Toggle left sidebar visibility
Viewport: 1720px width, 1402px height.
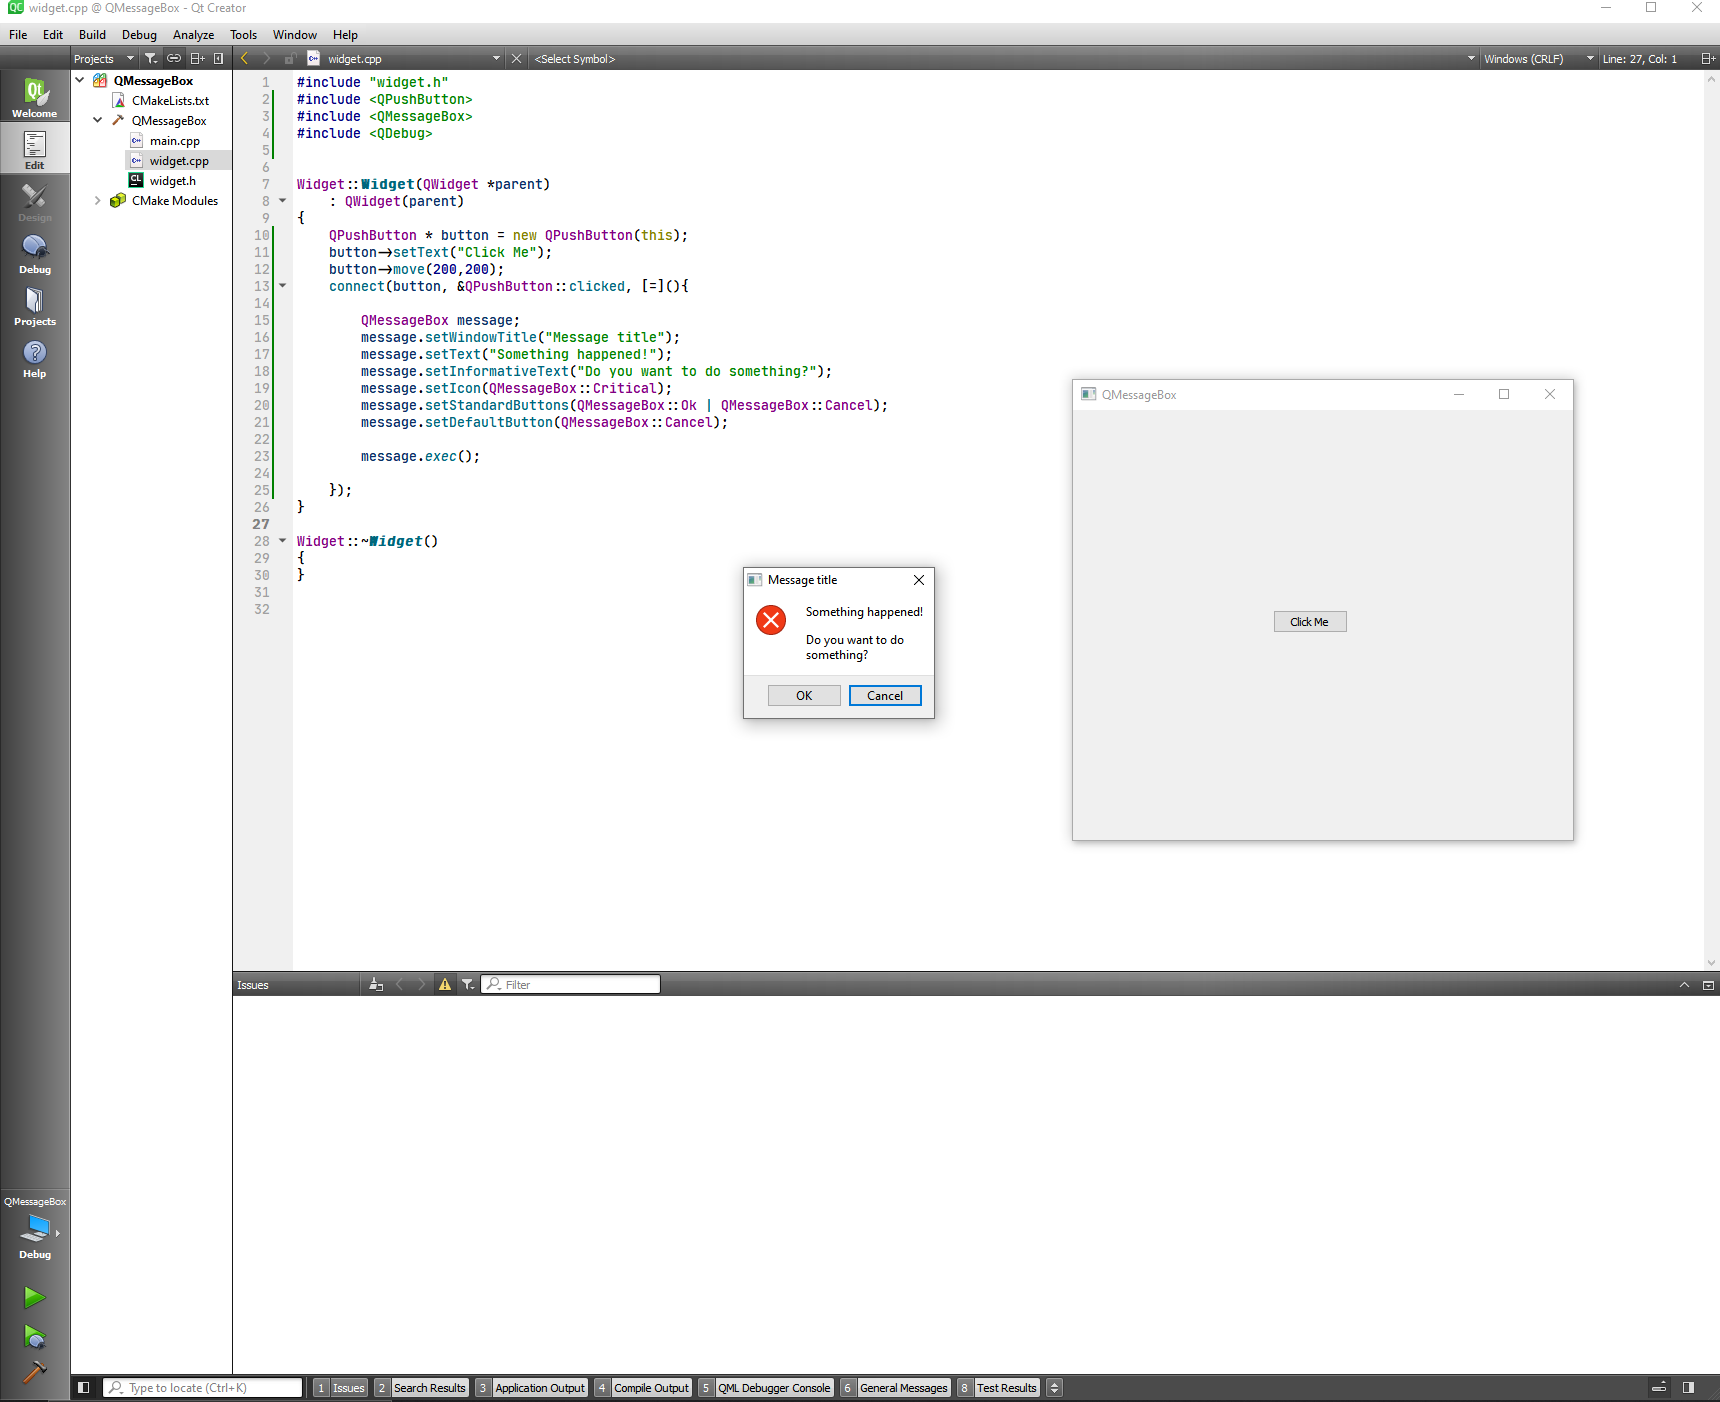(84, 1387)
